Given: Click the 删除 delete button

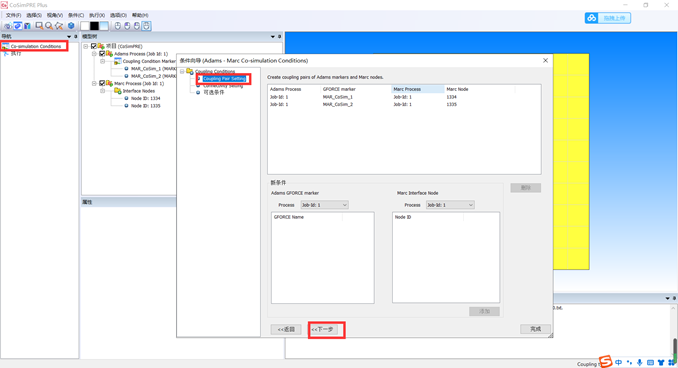Looking at the screenshot, I should (x=525, y=188).
